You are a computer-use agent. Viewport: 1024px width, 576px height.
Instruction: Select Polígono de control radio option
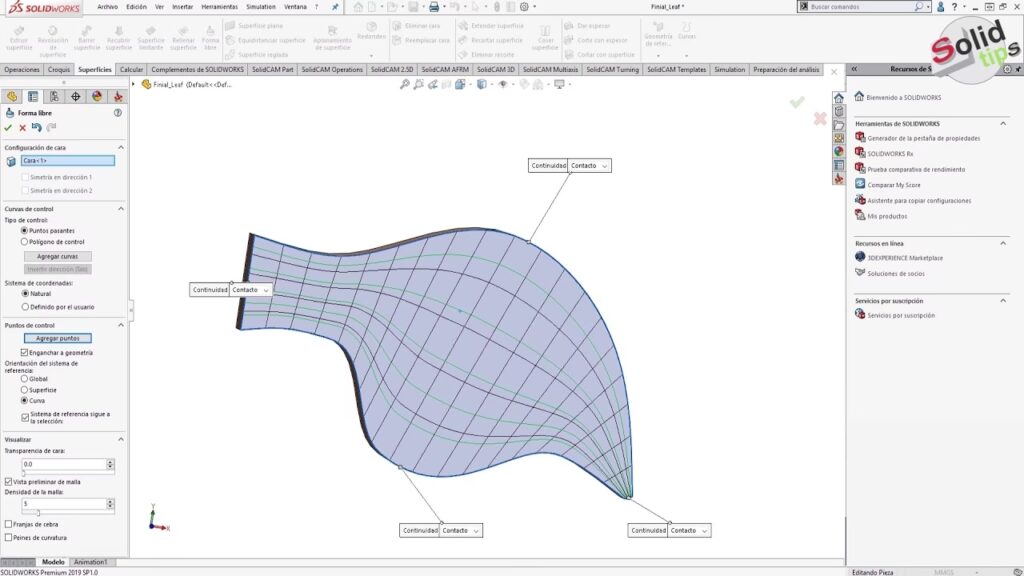coord(25,241)
